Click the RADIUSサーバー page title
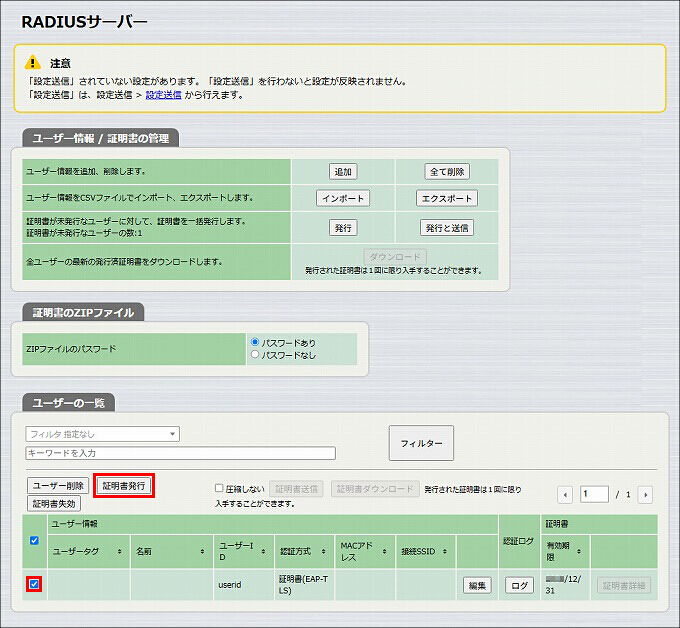 85,22
